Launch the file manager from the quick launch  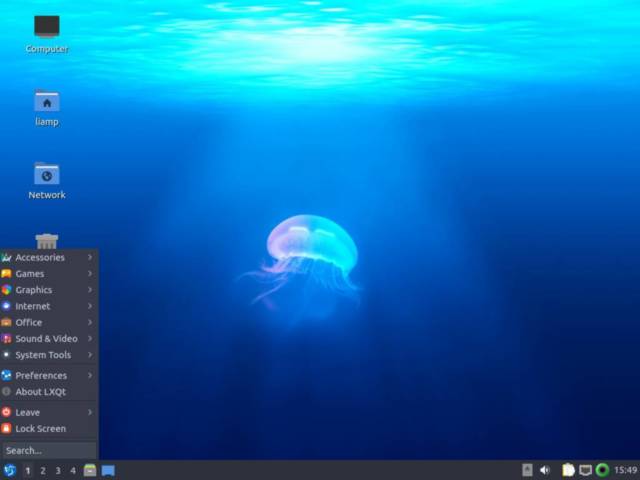coord(90,470)
